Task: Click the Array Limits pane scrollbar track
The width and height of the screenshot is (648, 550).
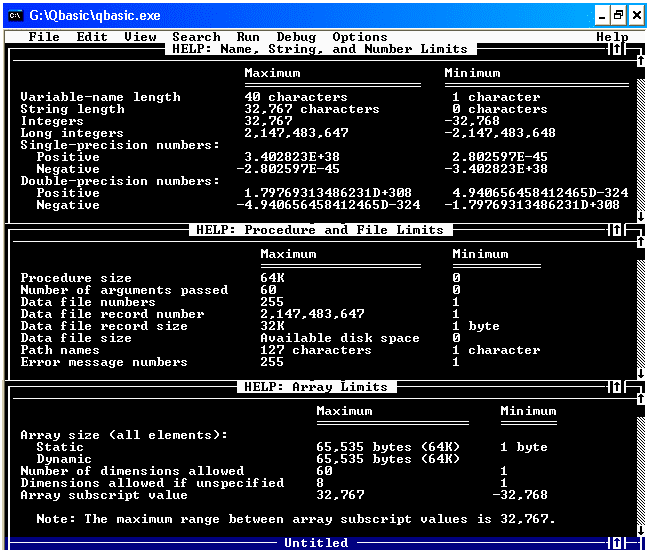Action: click(x=641, y=471)
